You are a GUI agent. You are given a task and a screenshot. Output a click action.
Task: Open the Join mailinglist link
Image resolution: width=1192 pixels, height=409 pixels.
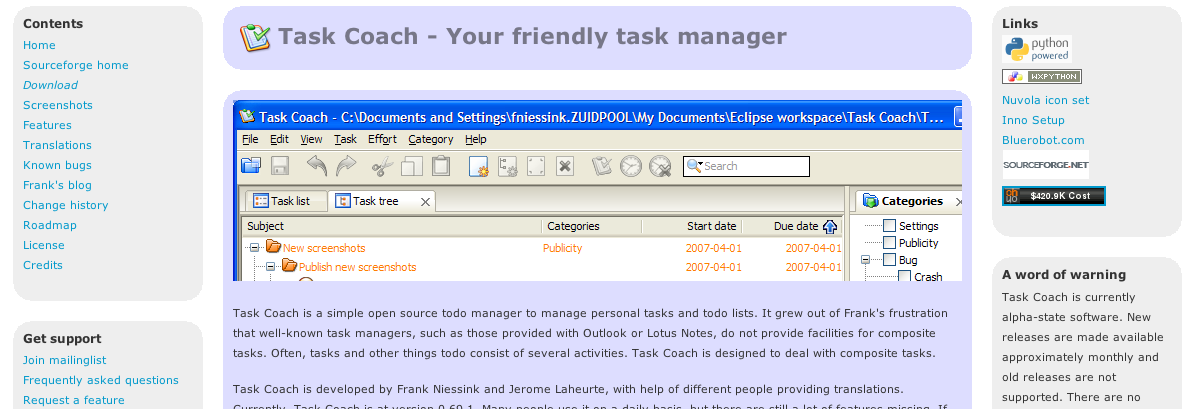pyautogui.click(x=65, y=360)
